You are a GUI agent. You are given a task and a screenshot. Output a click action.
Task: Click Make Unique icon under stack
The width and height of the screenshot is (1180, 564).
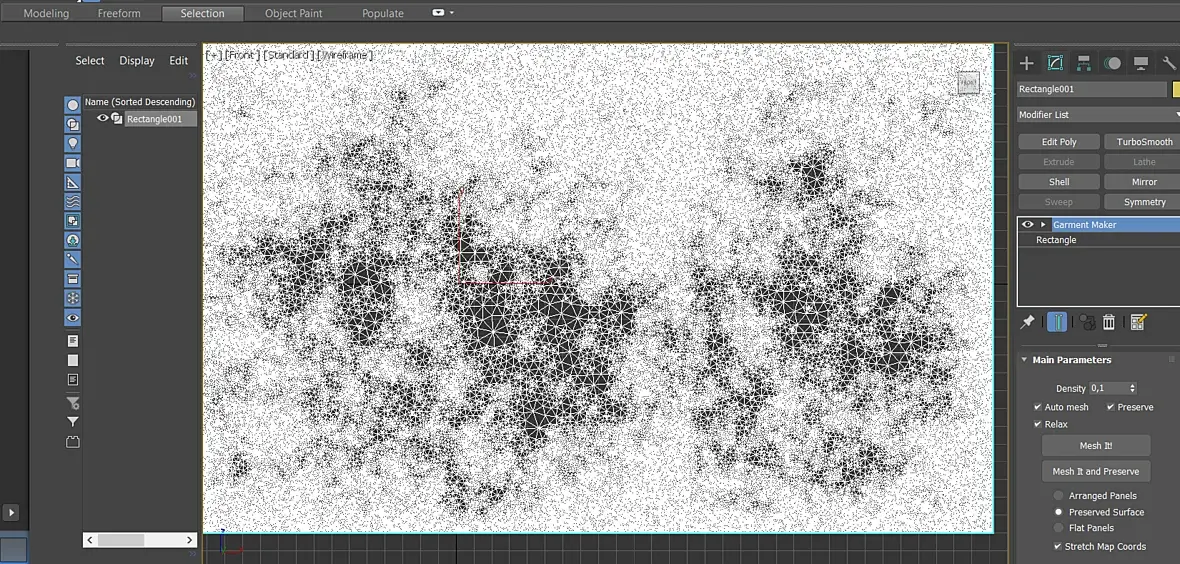pyautogui.click(x=1086, y=322)
